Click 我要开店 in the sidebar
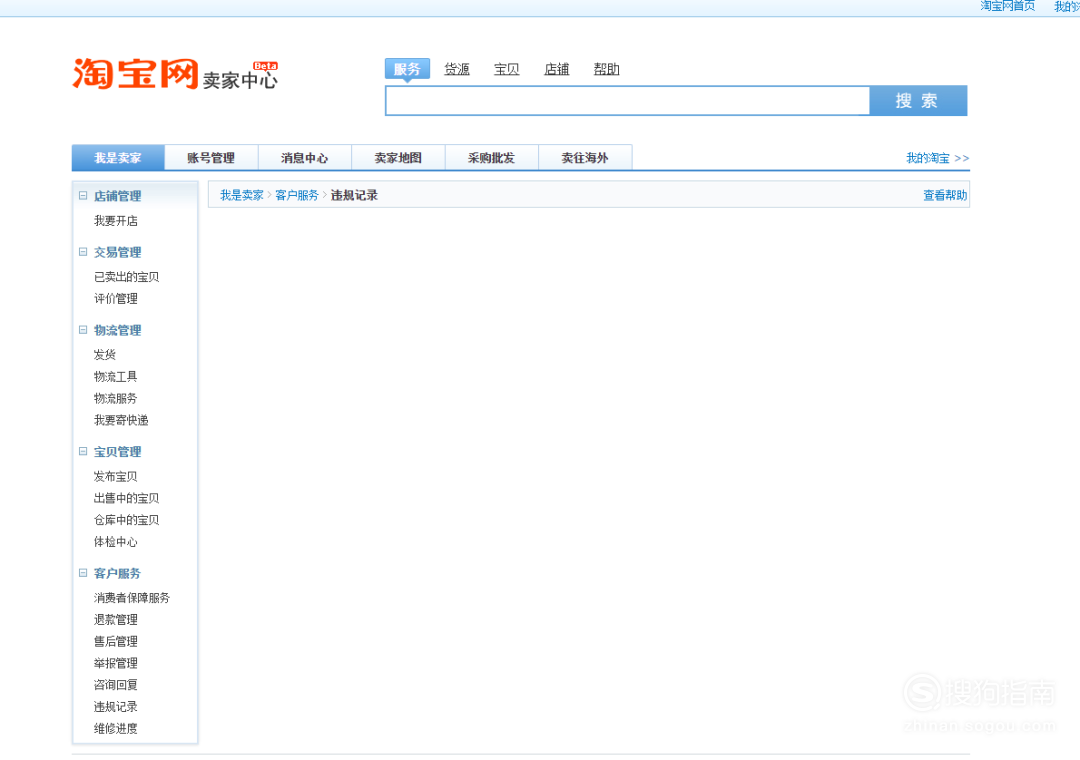Viewport: 1080px width, 760px height. 116,220
